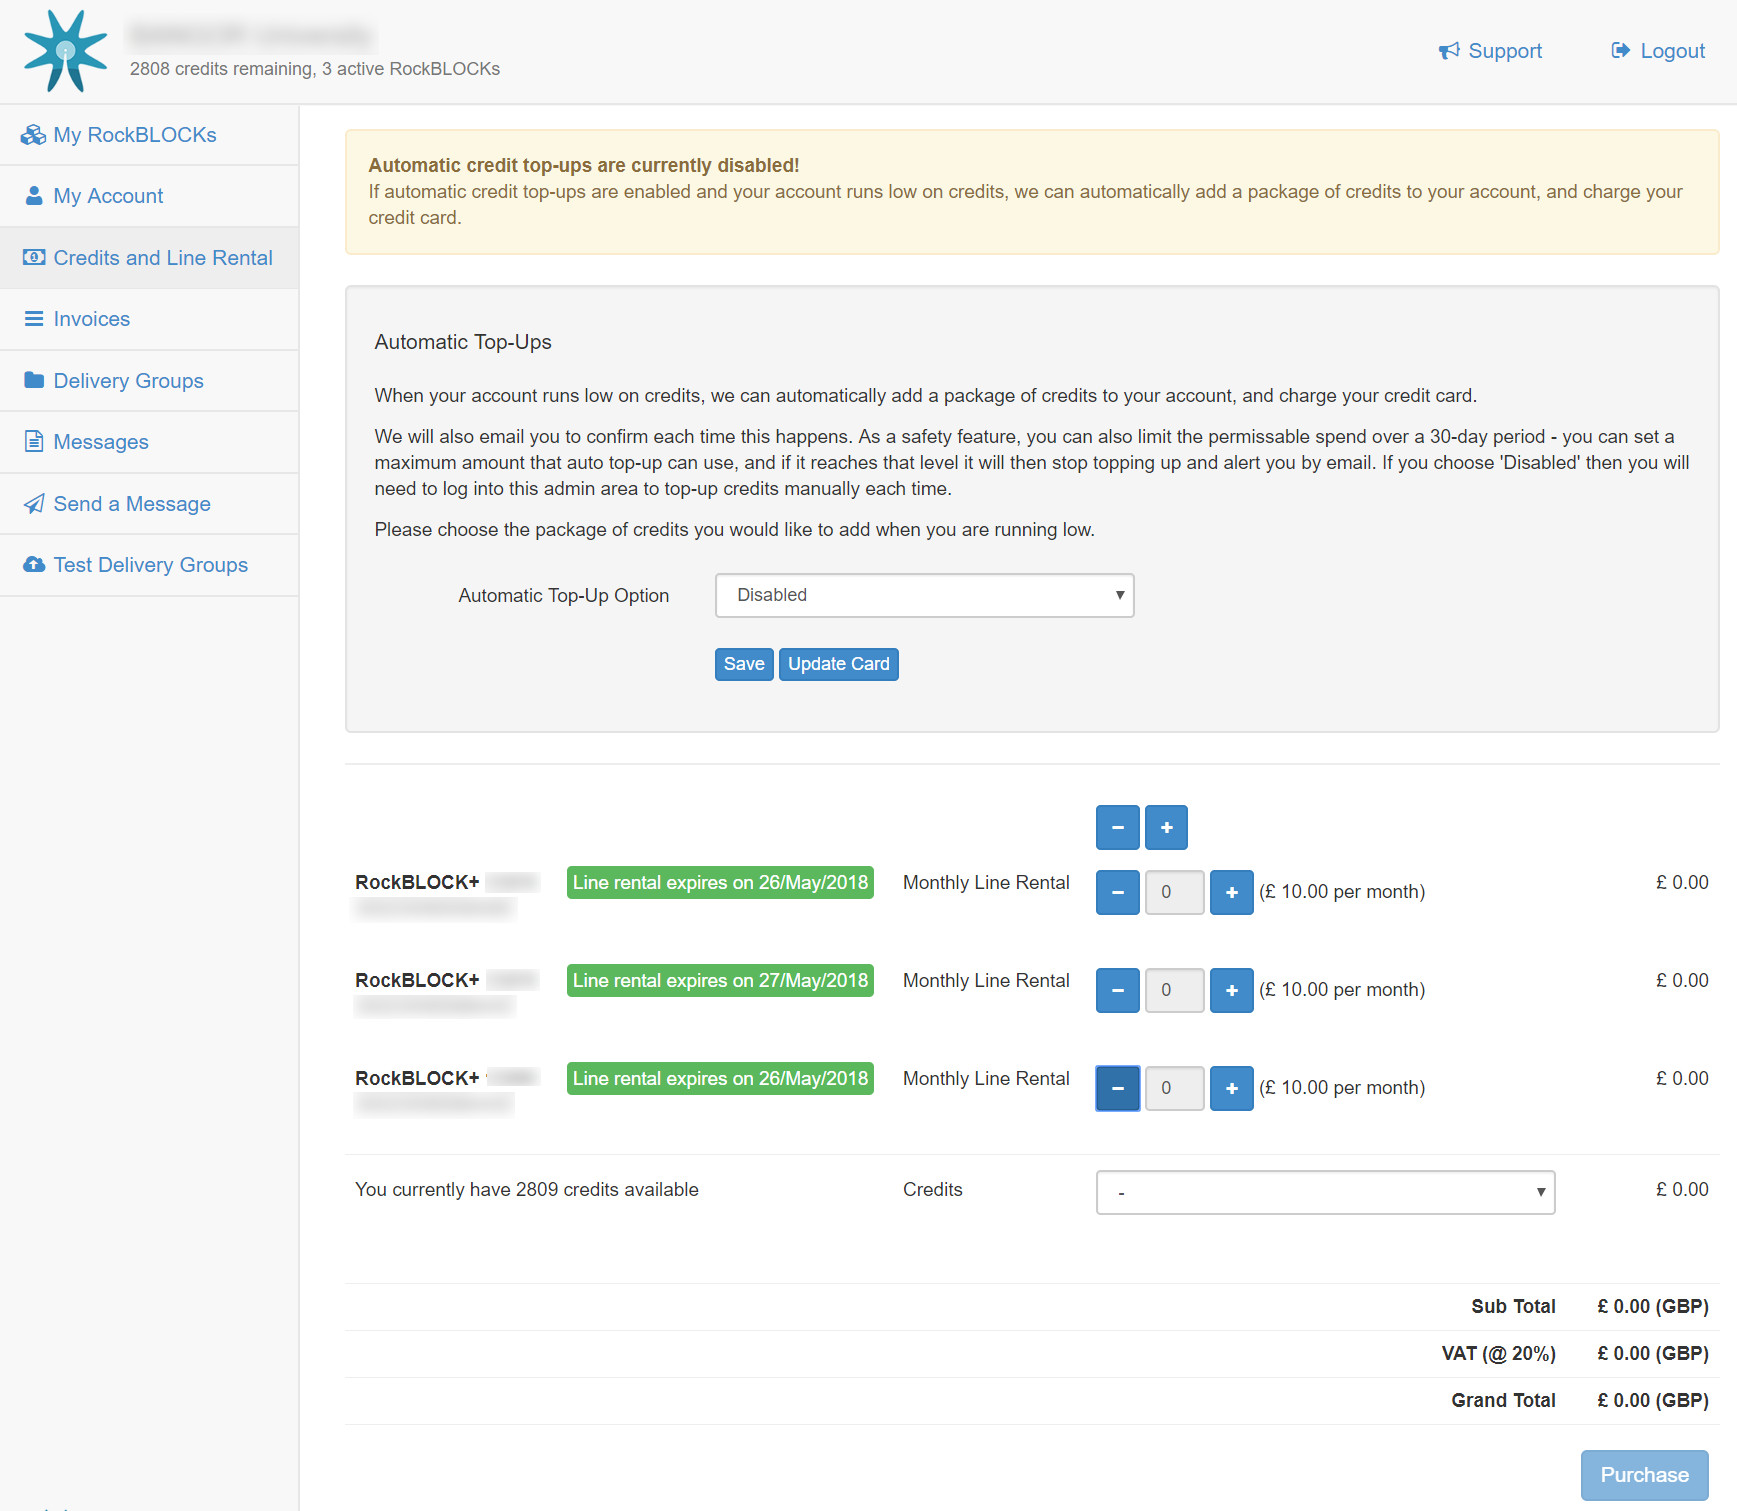
Task: Decrease months for last 26/May/2018 RockBLOCK+
Action: pos(1117,1088)
